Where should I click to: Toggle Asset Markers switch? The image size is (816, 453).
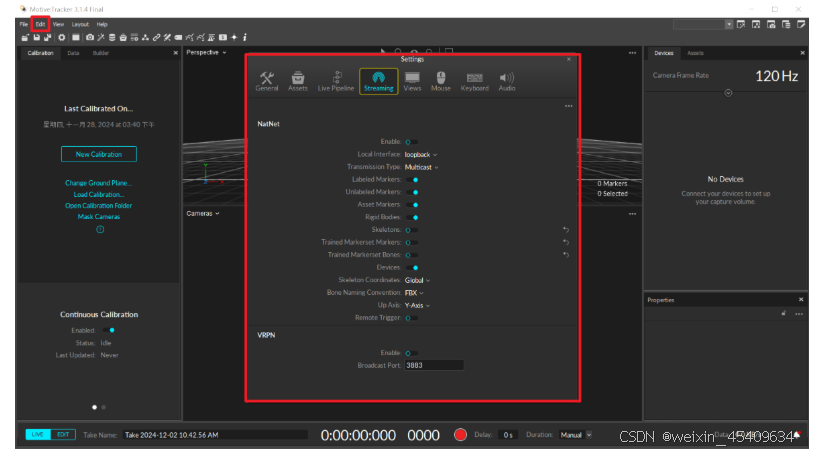pyautogui.click(x=412, y=205)
